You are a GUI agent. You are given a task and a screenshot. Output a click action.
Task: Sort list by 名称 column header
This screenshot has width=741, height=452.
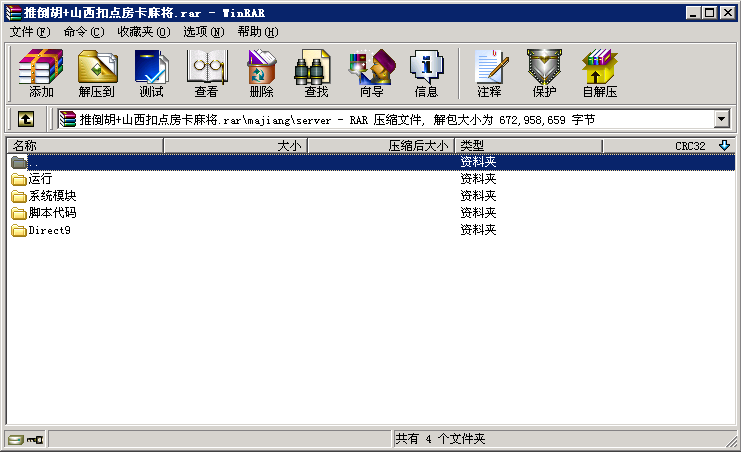(84, 146)
